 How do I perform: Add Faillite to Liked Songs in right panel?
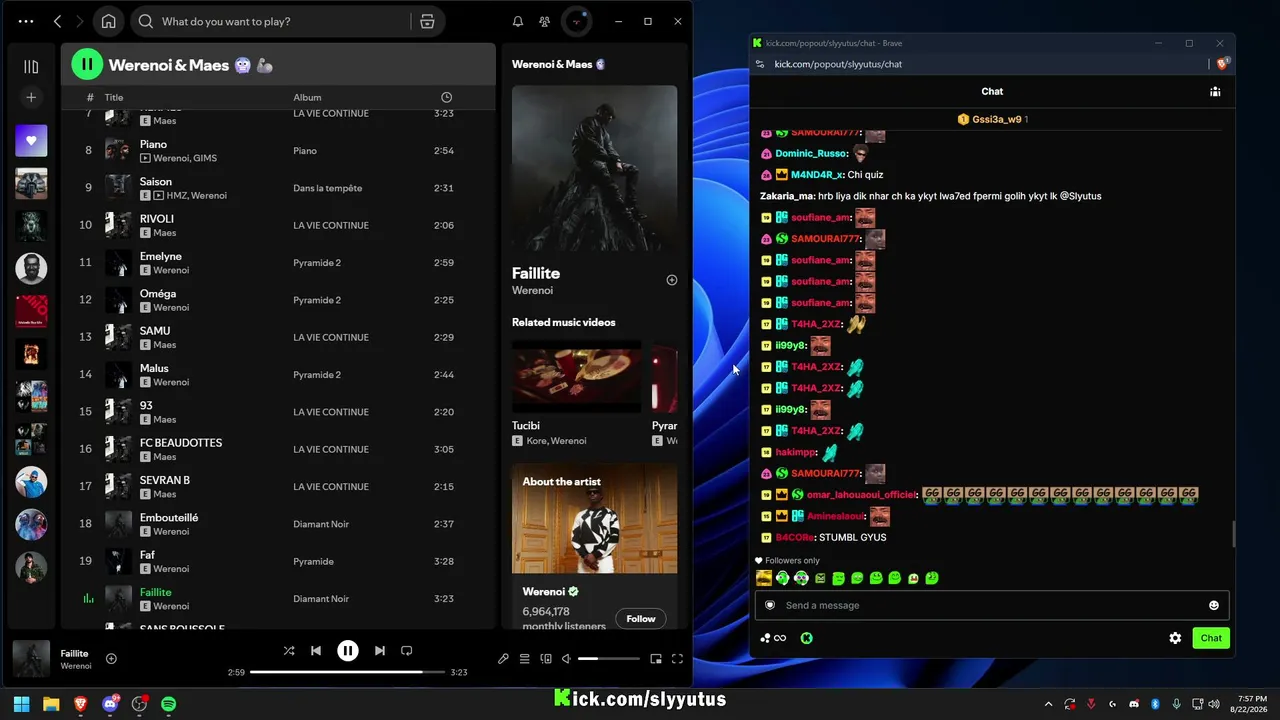coord(672,280)
